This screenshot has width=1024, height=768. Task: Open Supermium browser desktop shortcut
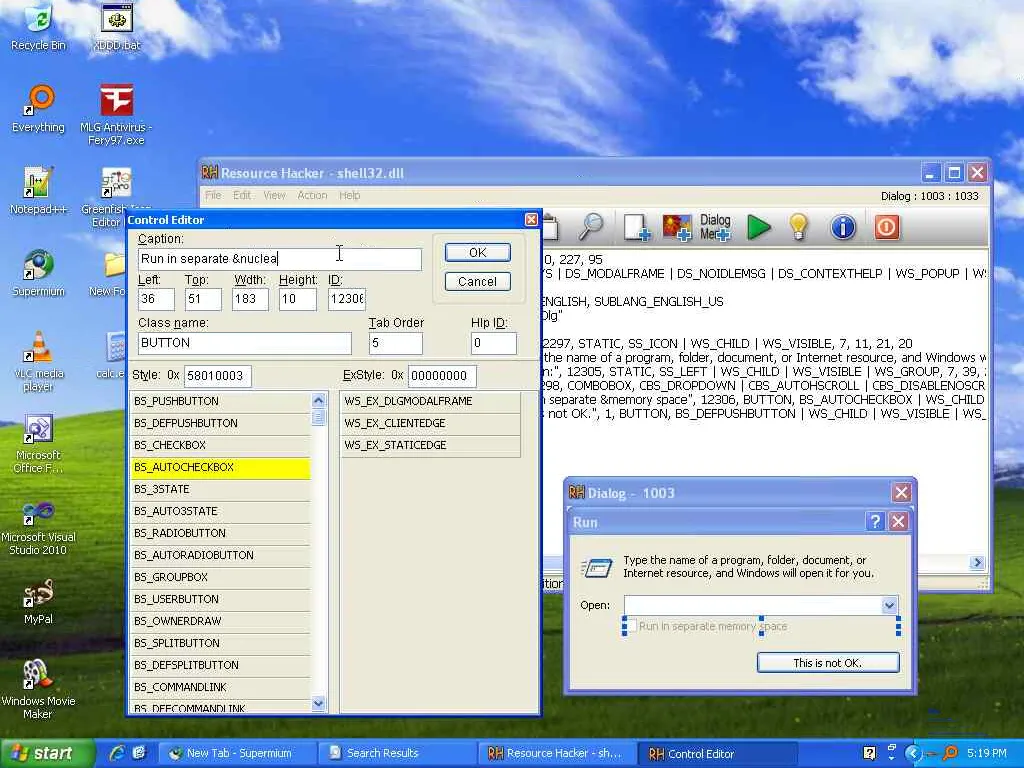[x=39, y=273]
